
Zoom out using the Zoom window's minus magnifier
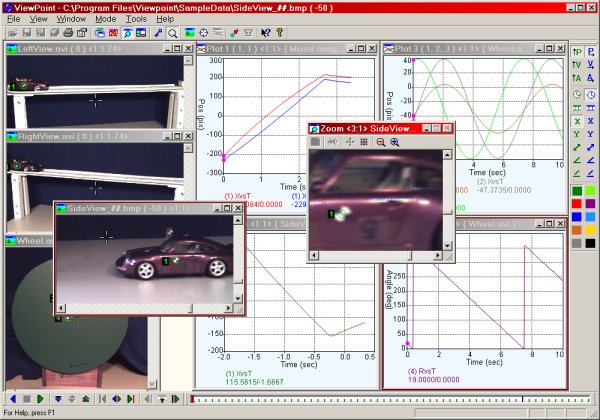pos(381,142)
